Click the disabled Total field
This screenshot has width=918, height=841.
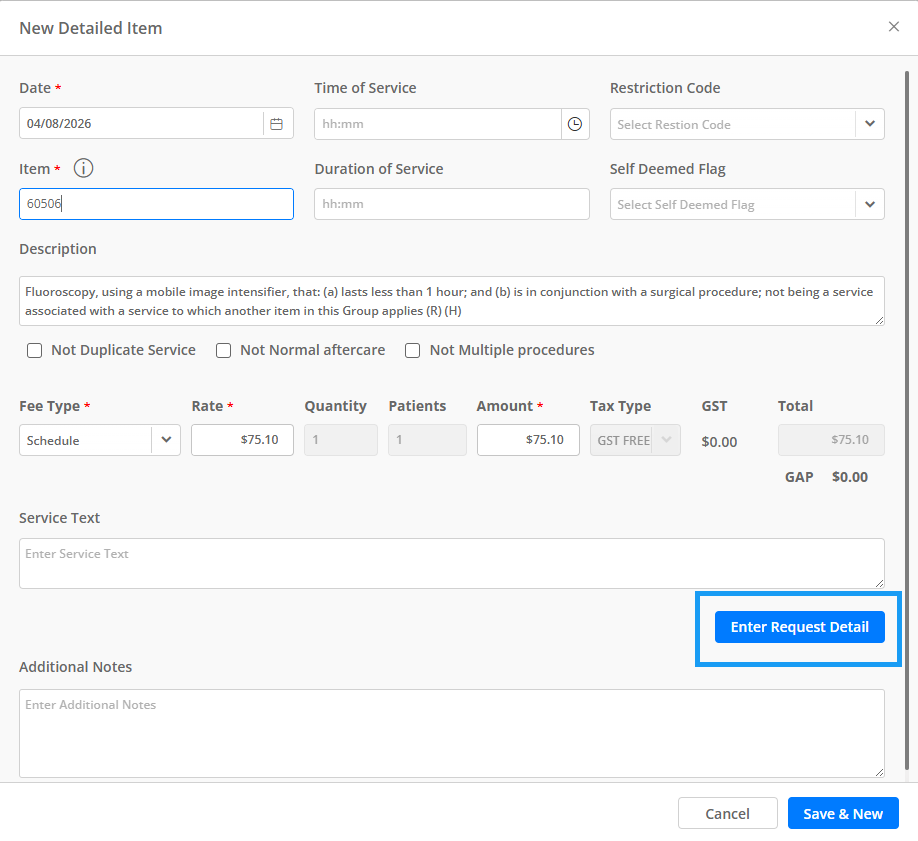click(x=831, y=440)
